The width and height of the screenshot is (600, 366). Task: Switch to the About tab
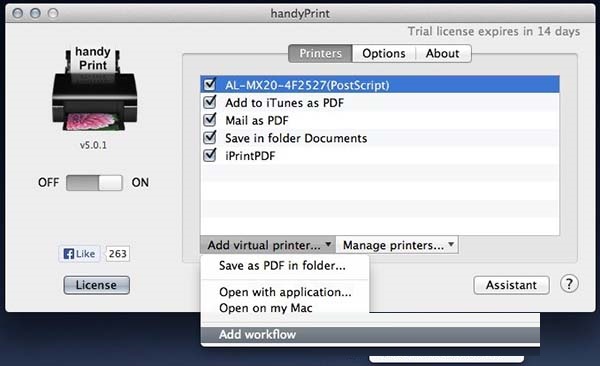pos(443,53)
